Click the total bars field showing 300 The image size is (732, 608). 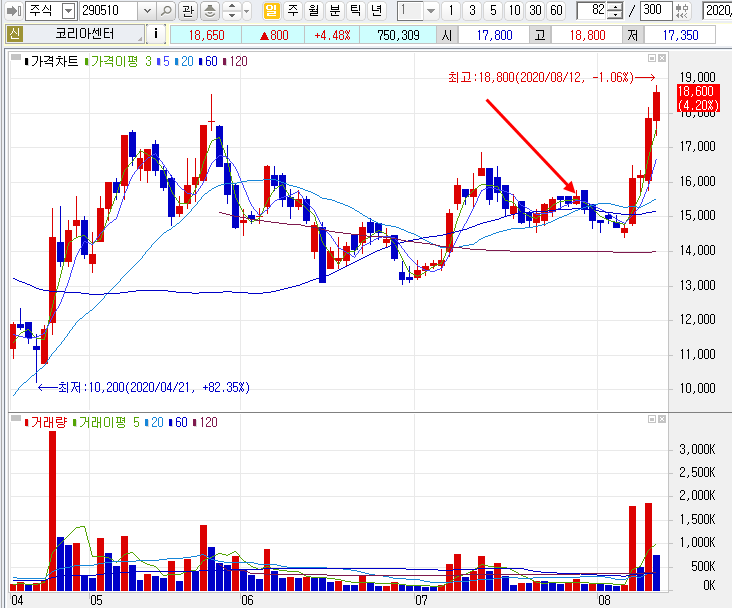pyautogui.click(x=656, y=10)
